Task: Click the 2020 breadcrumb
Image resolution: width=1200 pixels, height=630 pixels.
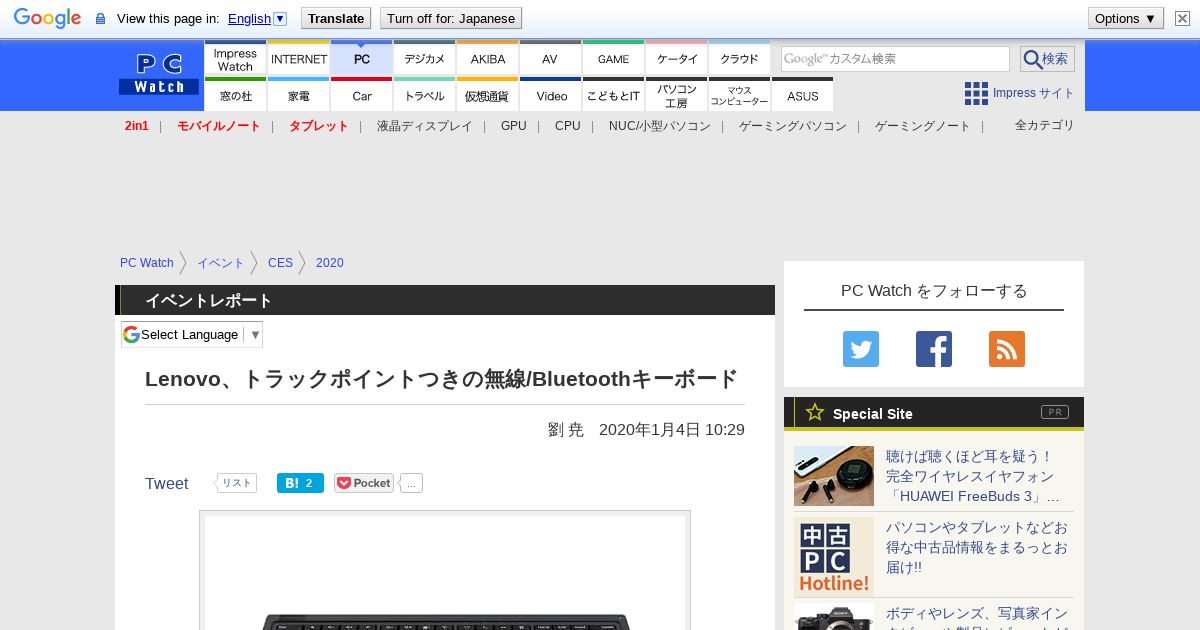Action: (329, 263)
